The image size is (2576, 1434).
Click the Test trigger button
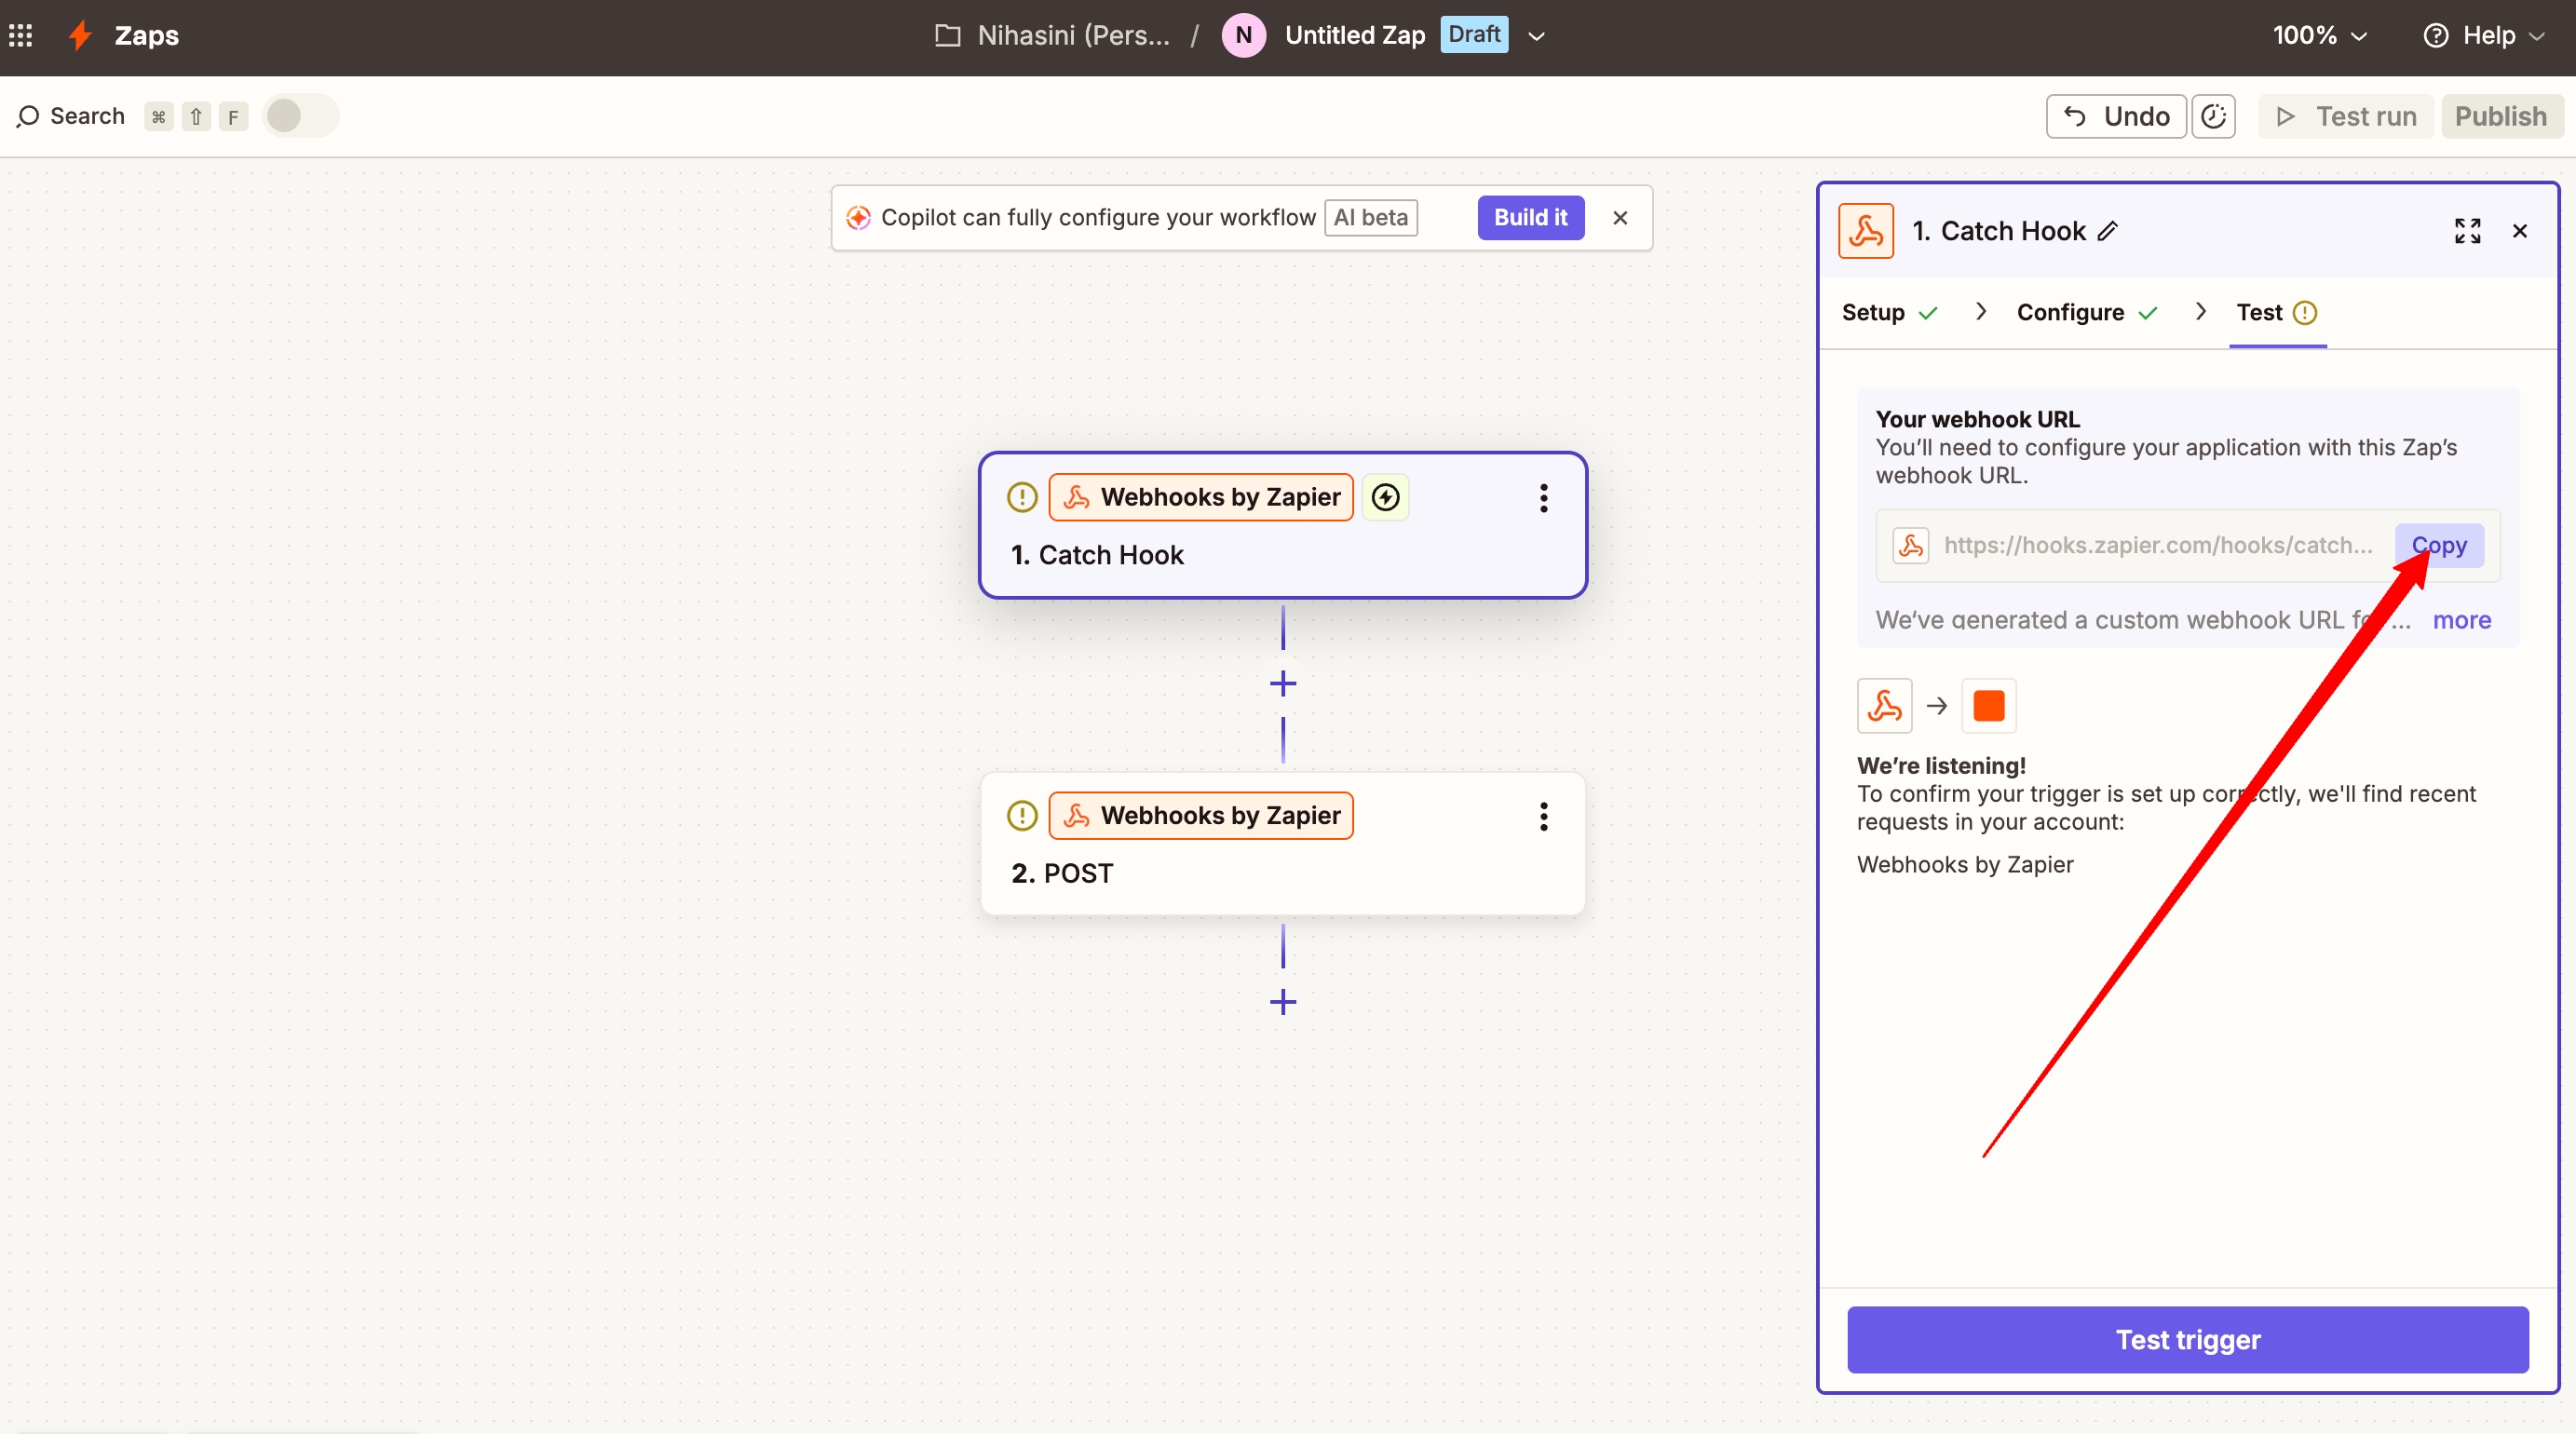pos(2187,1339)
